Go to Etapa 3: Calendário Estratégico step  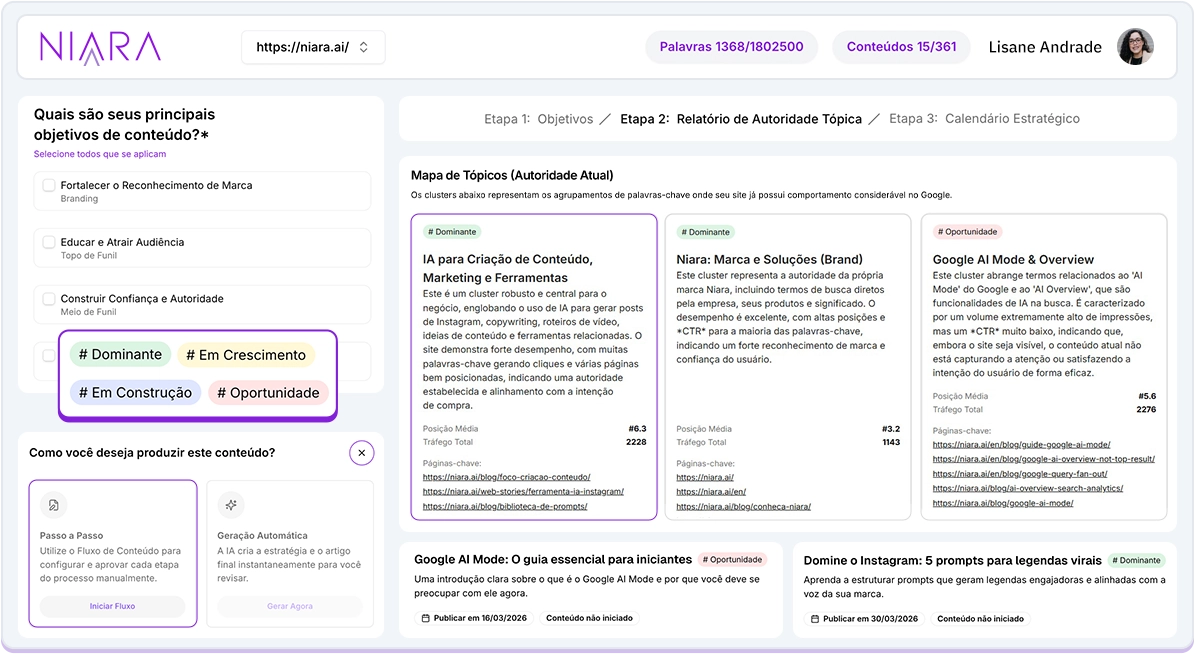(984, 119)
